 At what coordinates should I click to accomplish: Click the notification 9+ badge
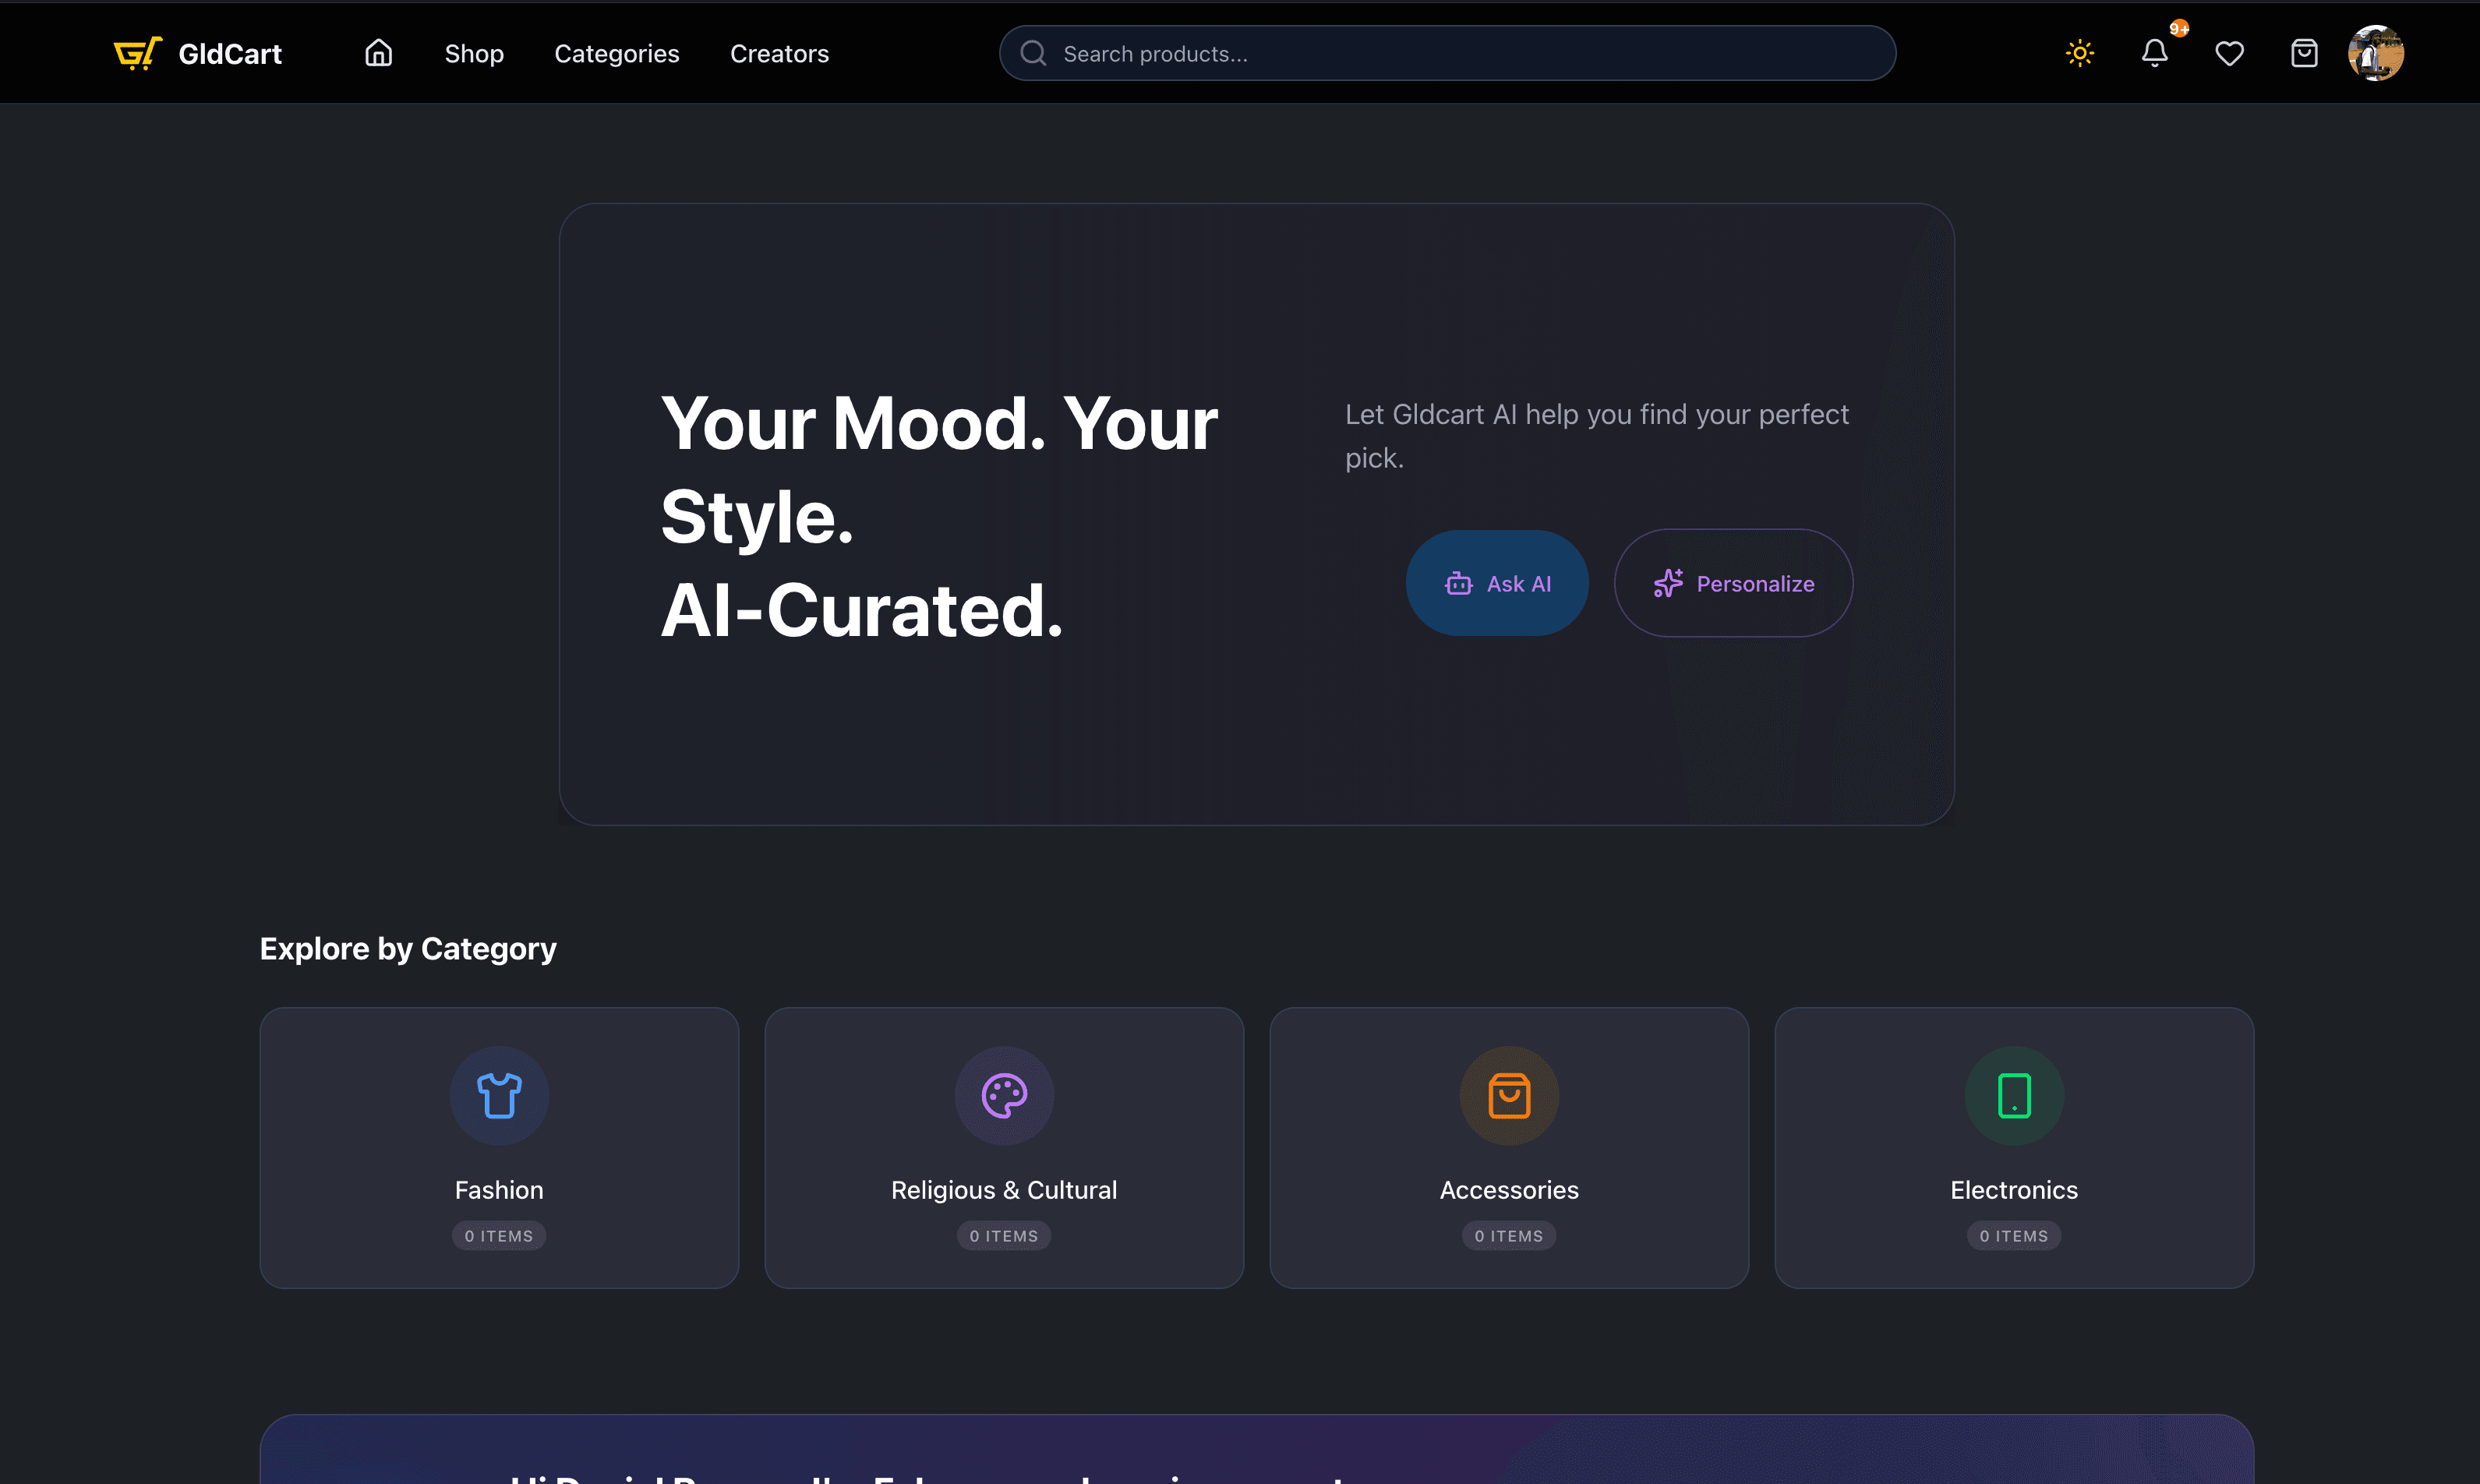[x=2179, y=29]
